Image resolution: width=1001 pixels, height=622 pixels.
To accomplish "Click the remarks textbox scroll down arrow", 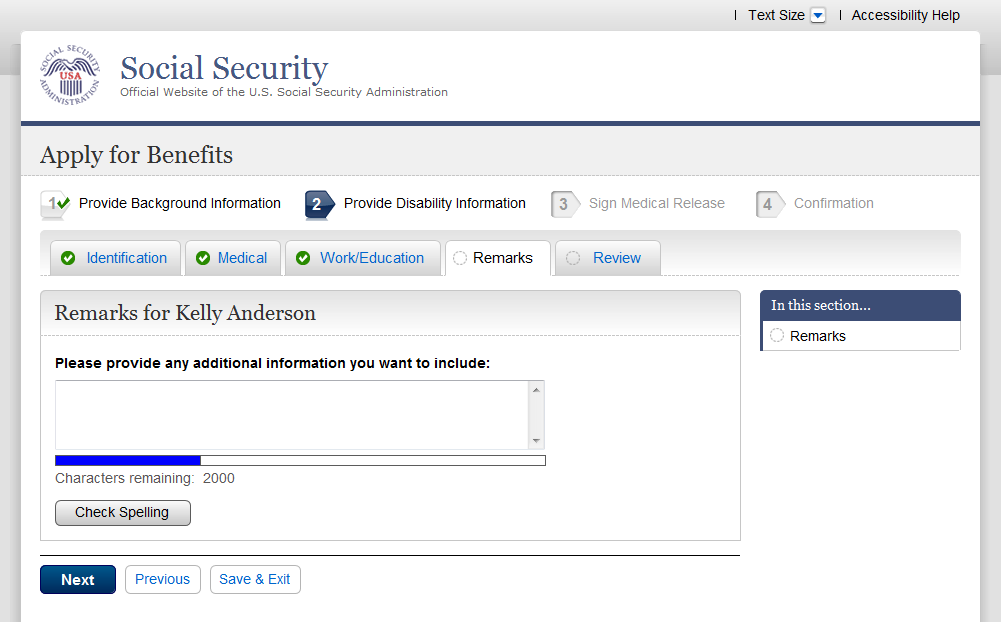I will pos(536,441).
